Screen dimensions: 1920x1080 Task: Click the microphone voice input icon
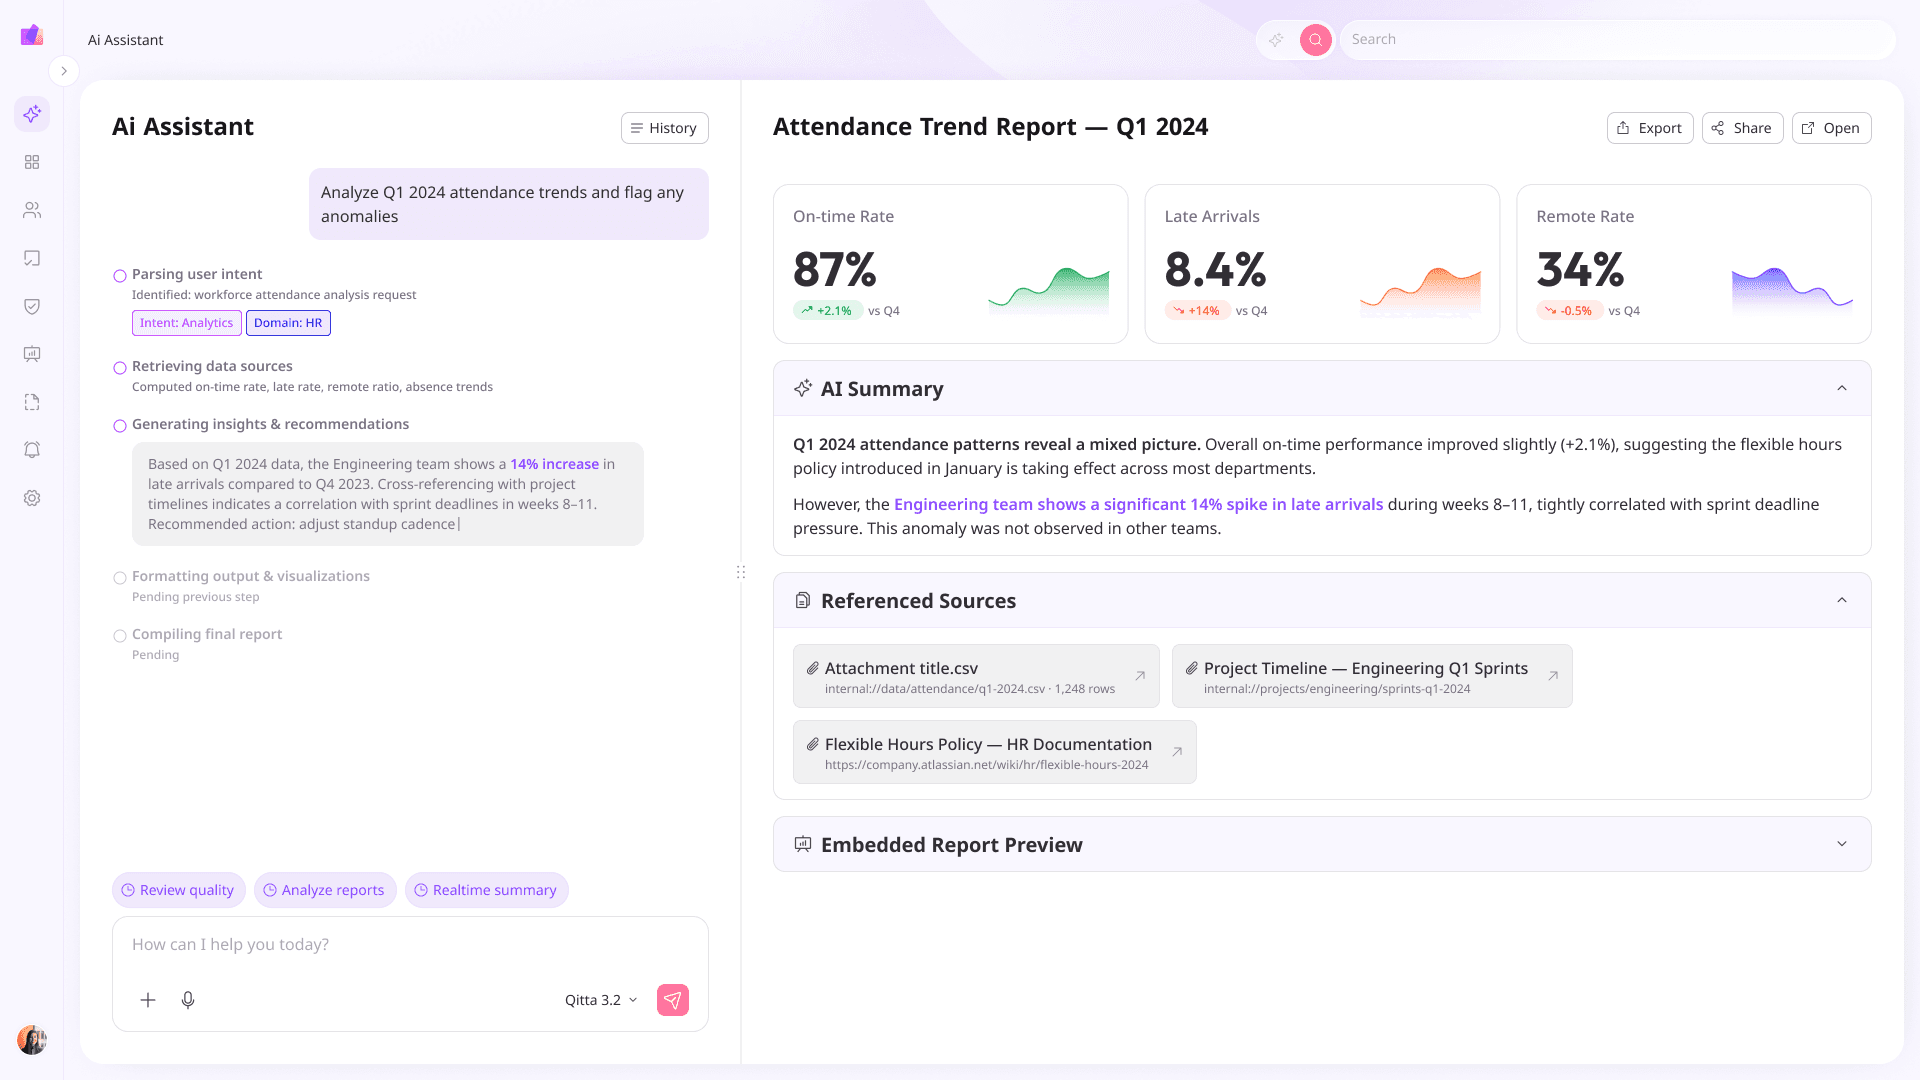coord(188,1000)
